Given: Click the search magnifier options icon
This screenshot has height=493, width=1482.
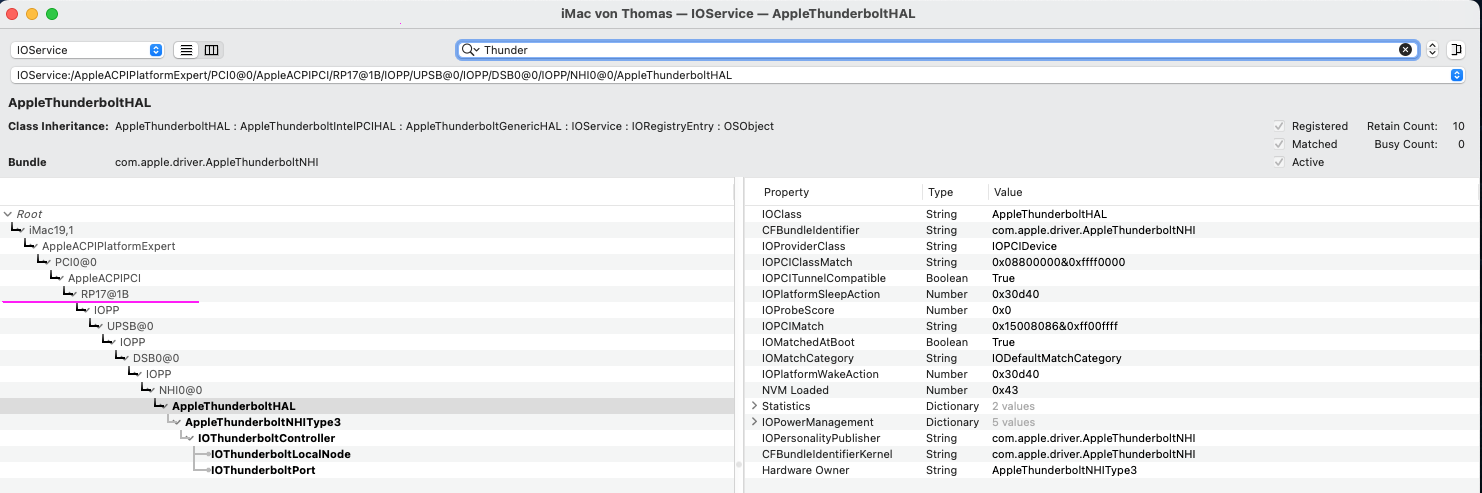Looking at the screenshot, I should tap(469, 50).
